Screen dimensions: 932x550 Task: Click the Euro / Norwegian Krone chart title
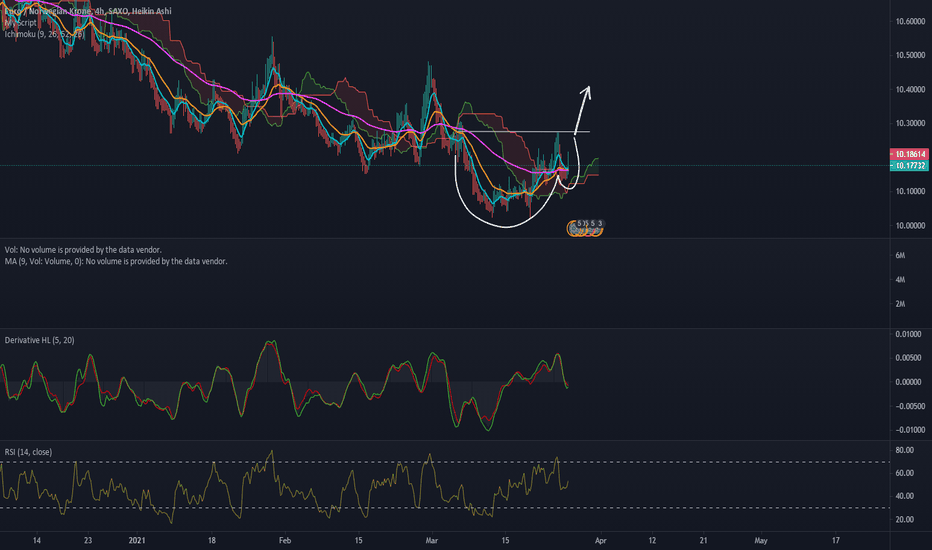pos(88,11)
